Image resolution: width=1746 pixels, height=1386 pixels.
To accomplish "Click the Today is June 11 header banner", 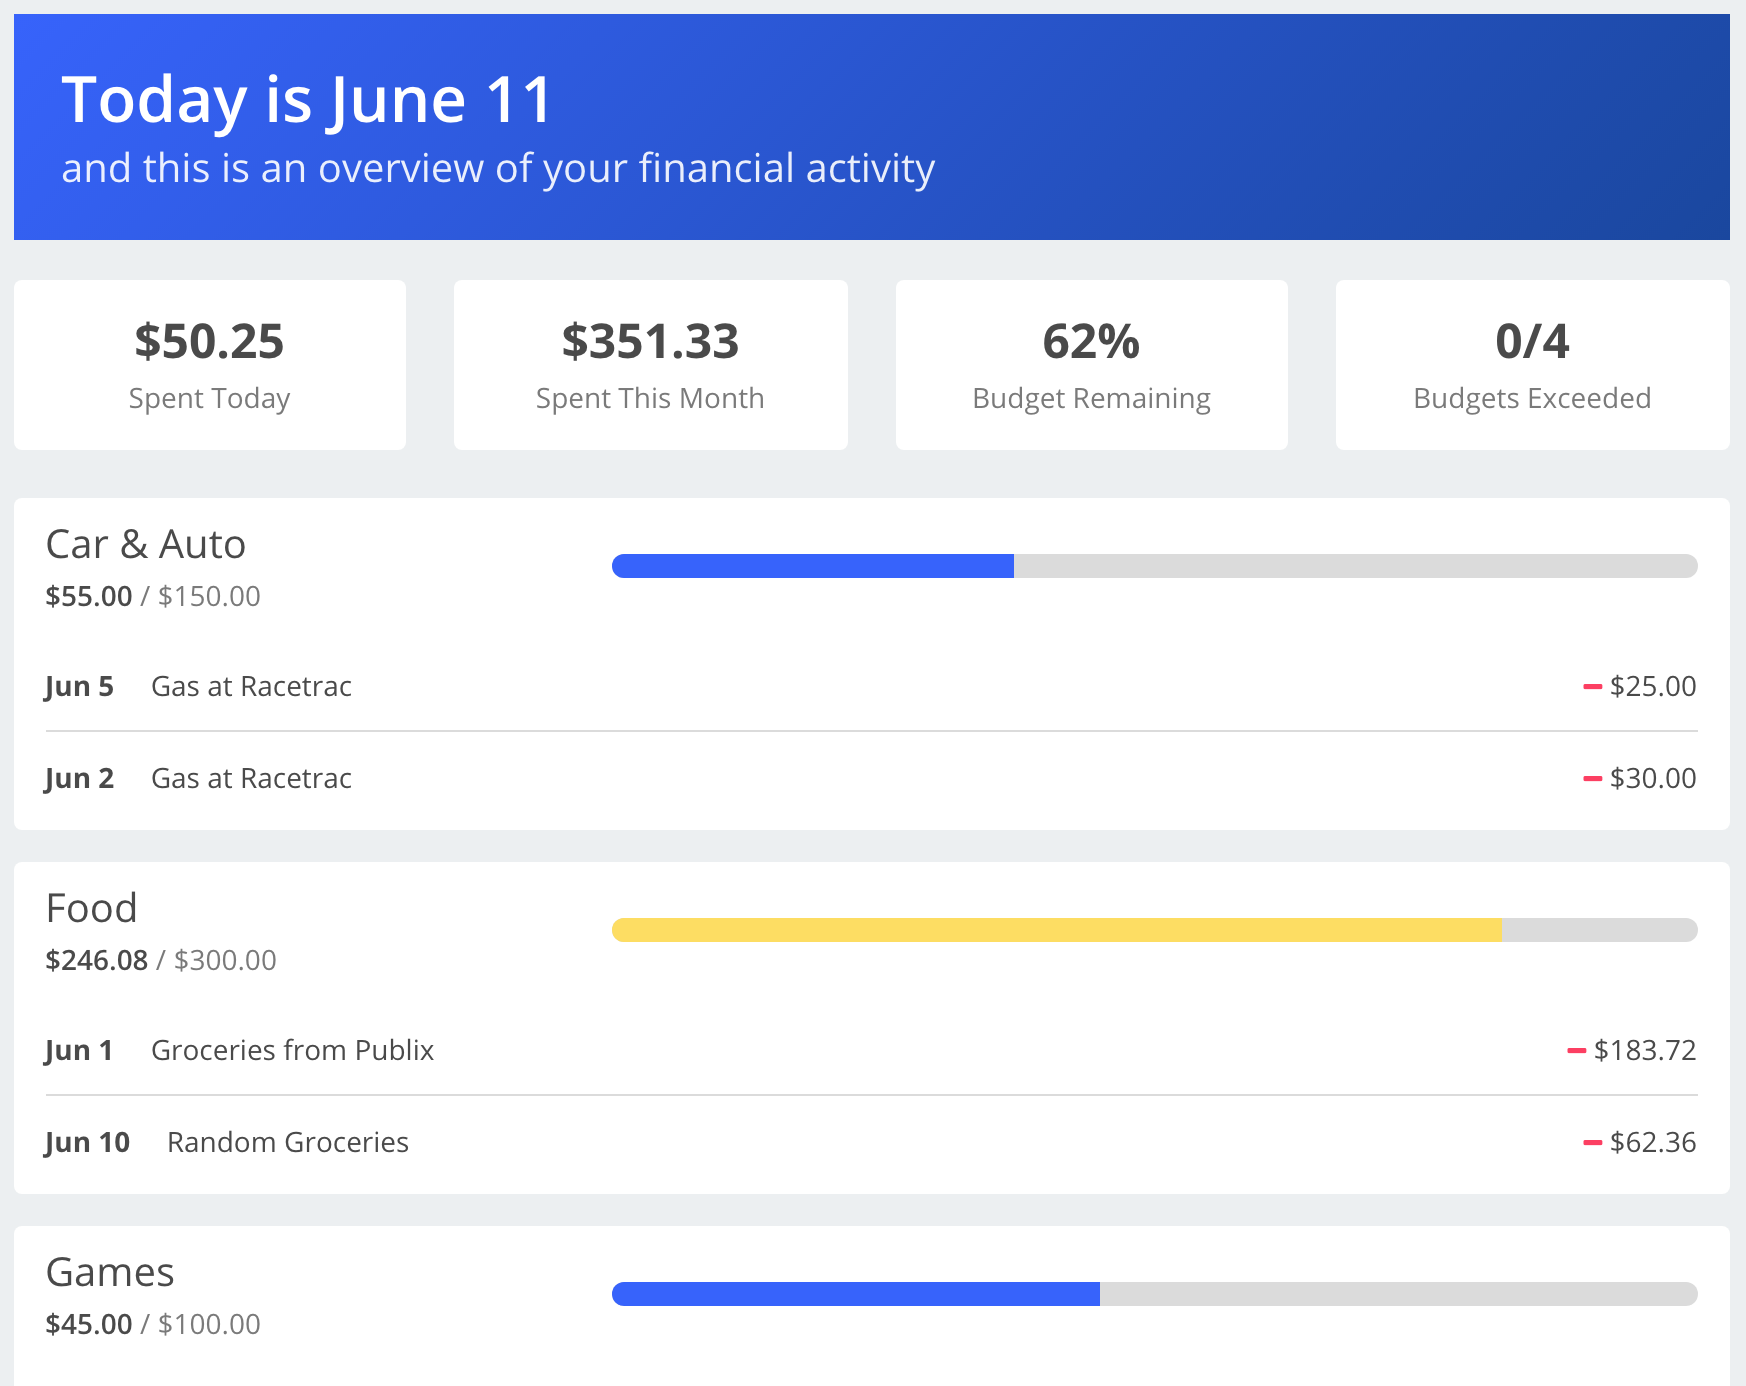I will coord(871,127).
